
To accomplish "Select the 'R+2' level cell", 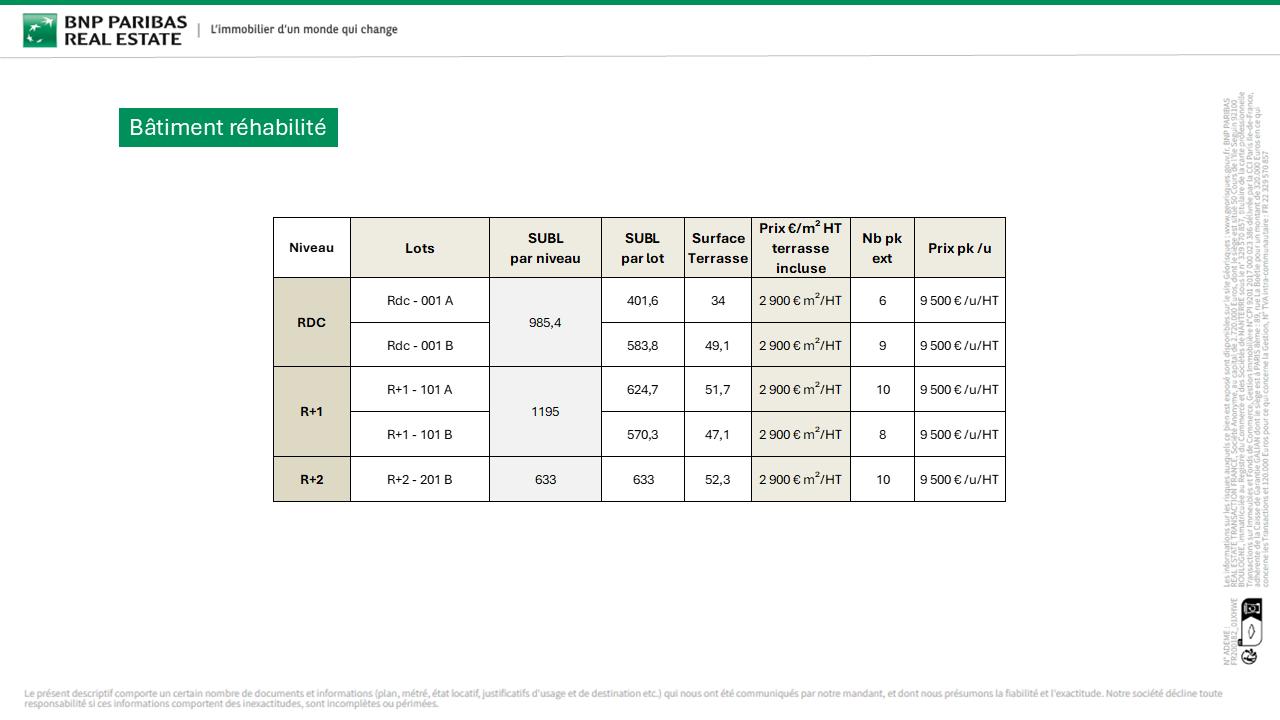I will [312, 479].
